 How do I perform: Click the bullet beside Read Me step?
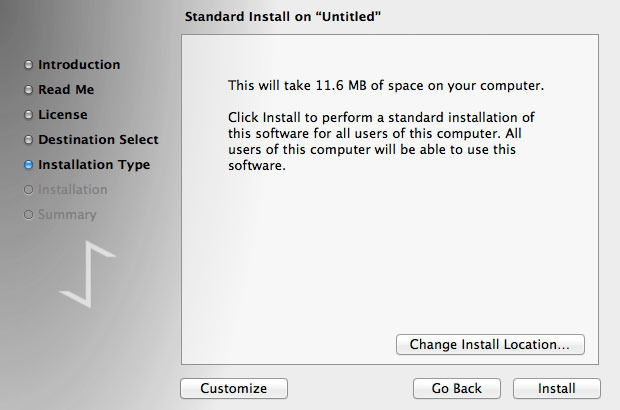tap(29, 90)
